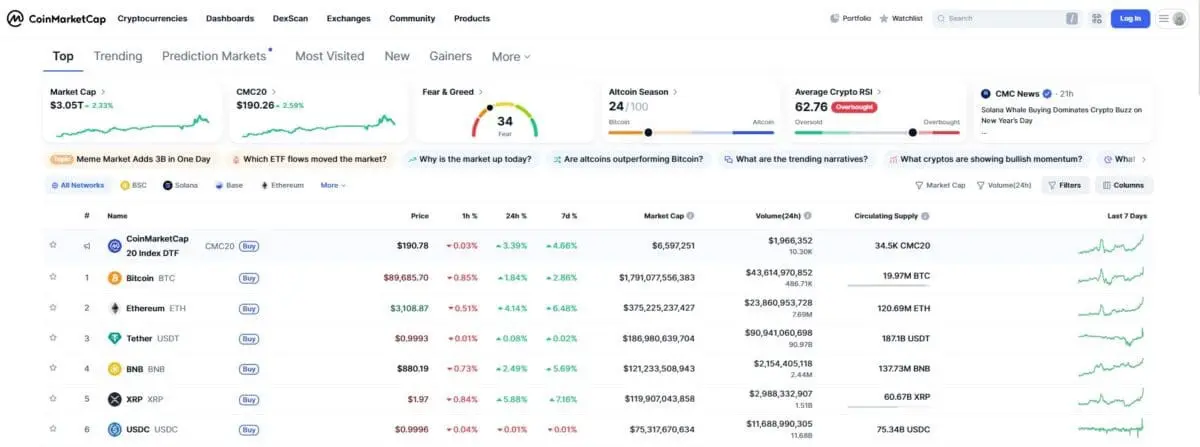The image size is (1200, 447).
Task: Click the USDC coin icon
Action: click(114, 430)
